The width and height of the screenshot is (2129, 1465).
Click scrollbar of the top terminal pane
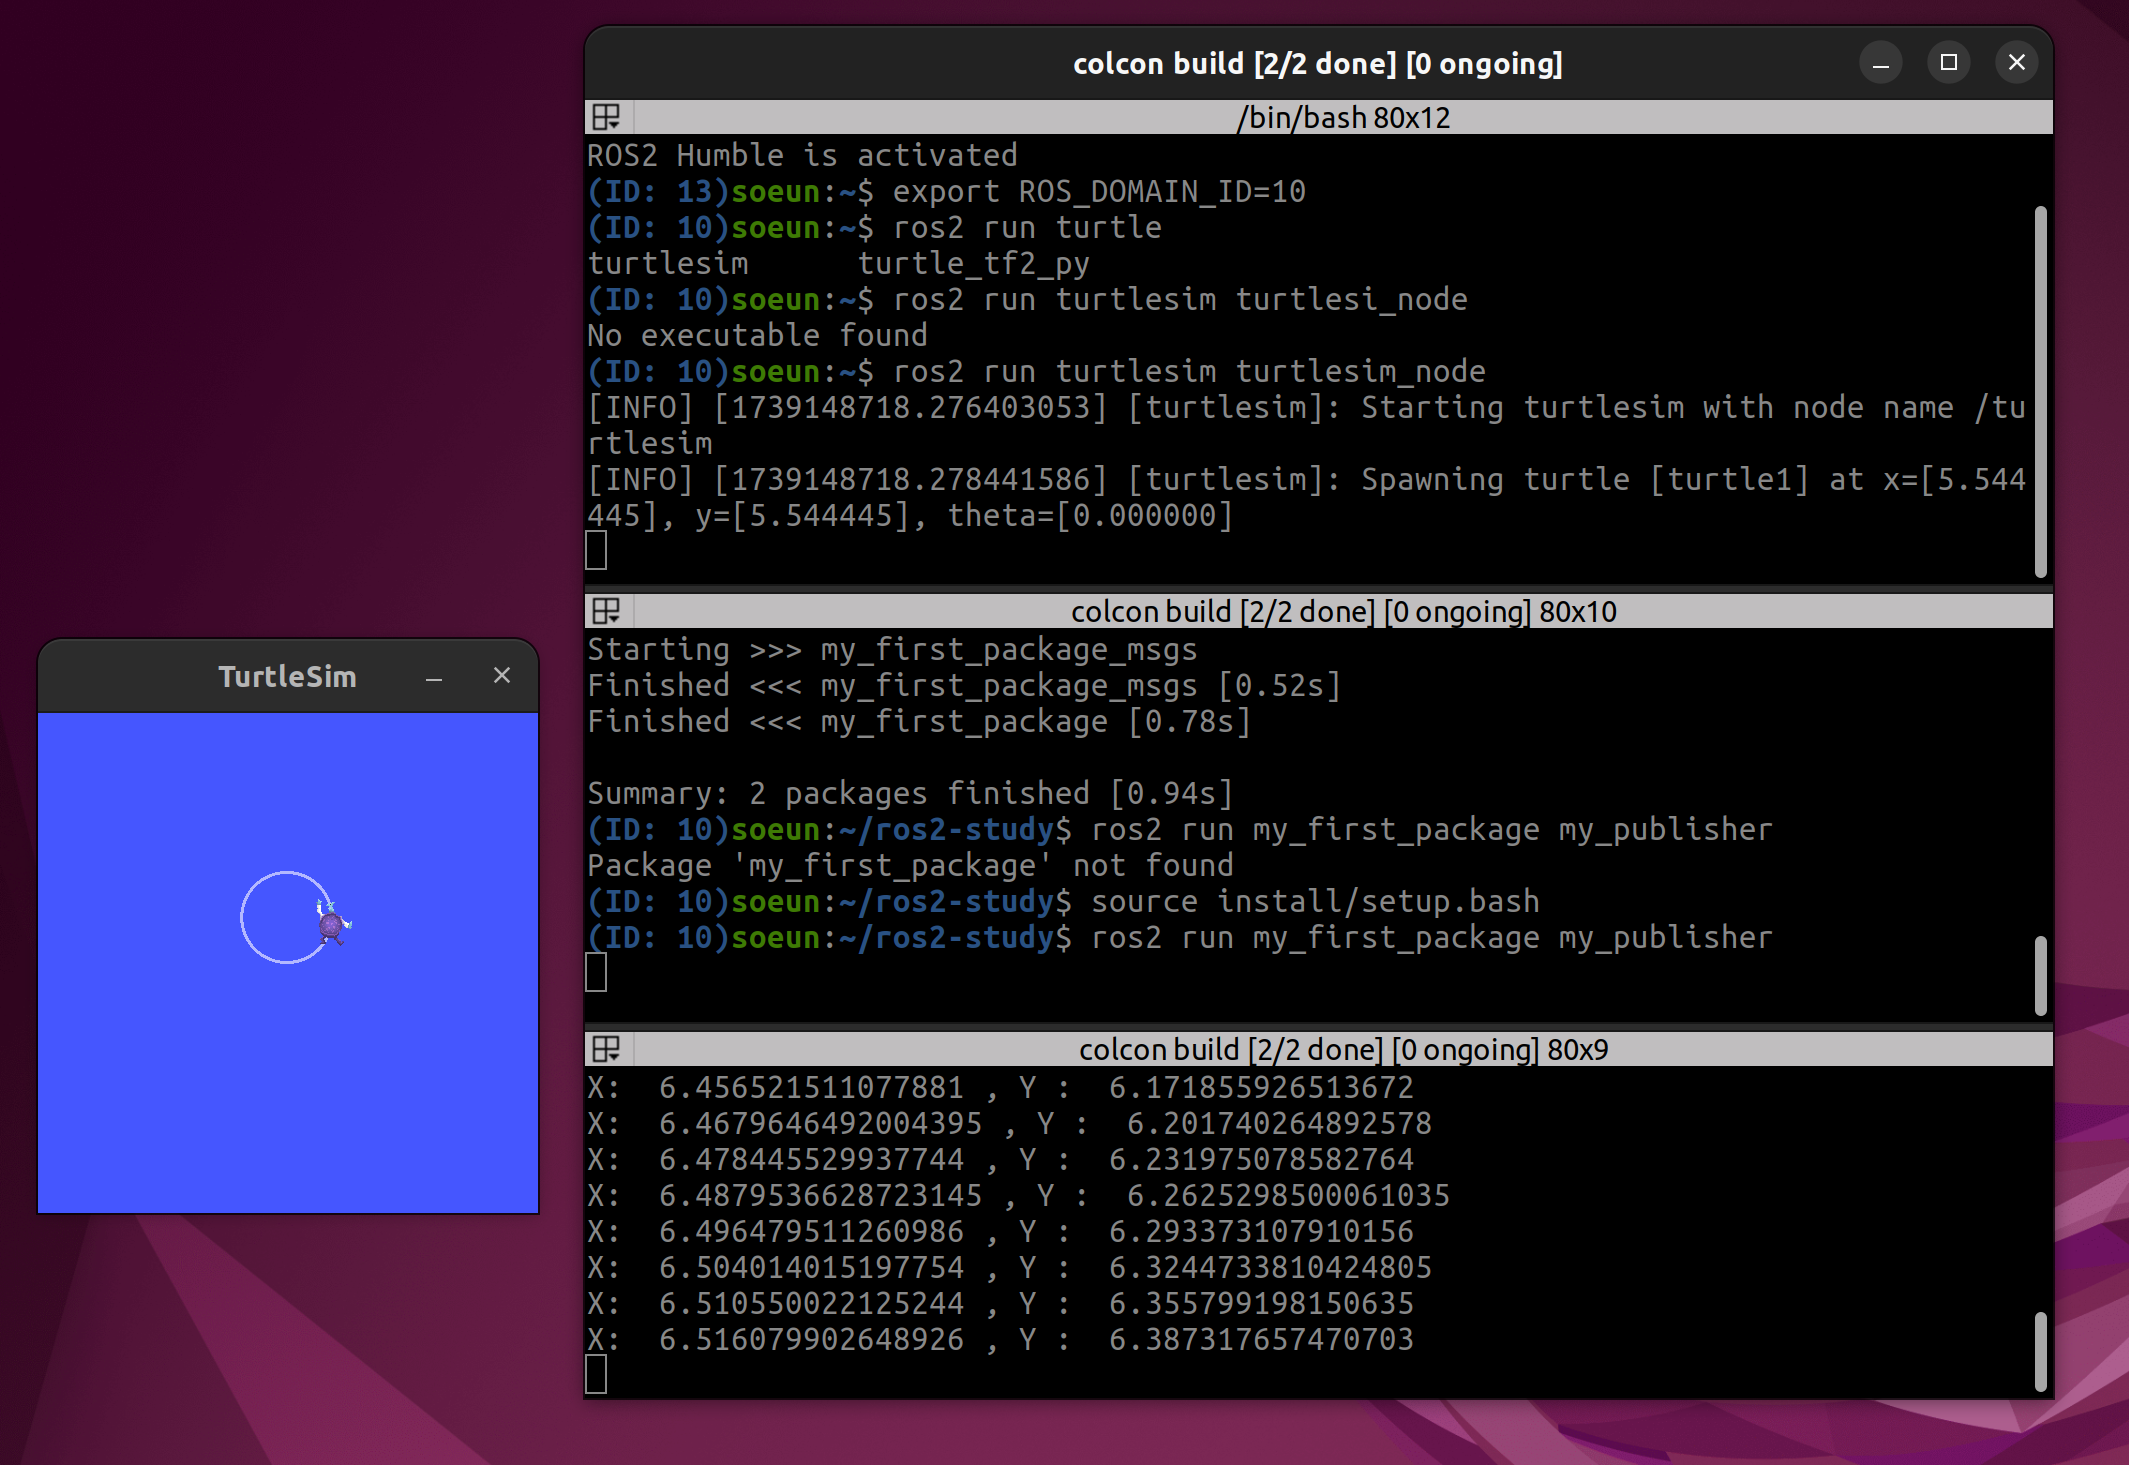(2041, 391)
